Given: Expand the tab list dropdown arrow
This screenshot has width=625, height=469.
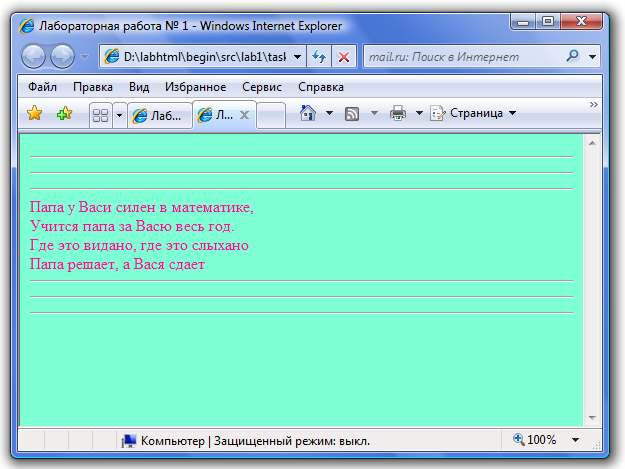Looking at the screenshot, I should tap(119, 116).
